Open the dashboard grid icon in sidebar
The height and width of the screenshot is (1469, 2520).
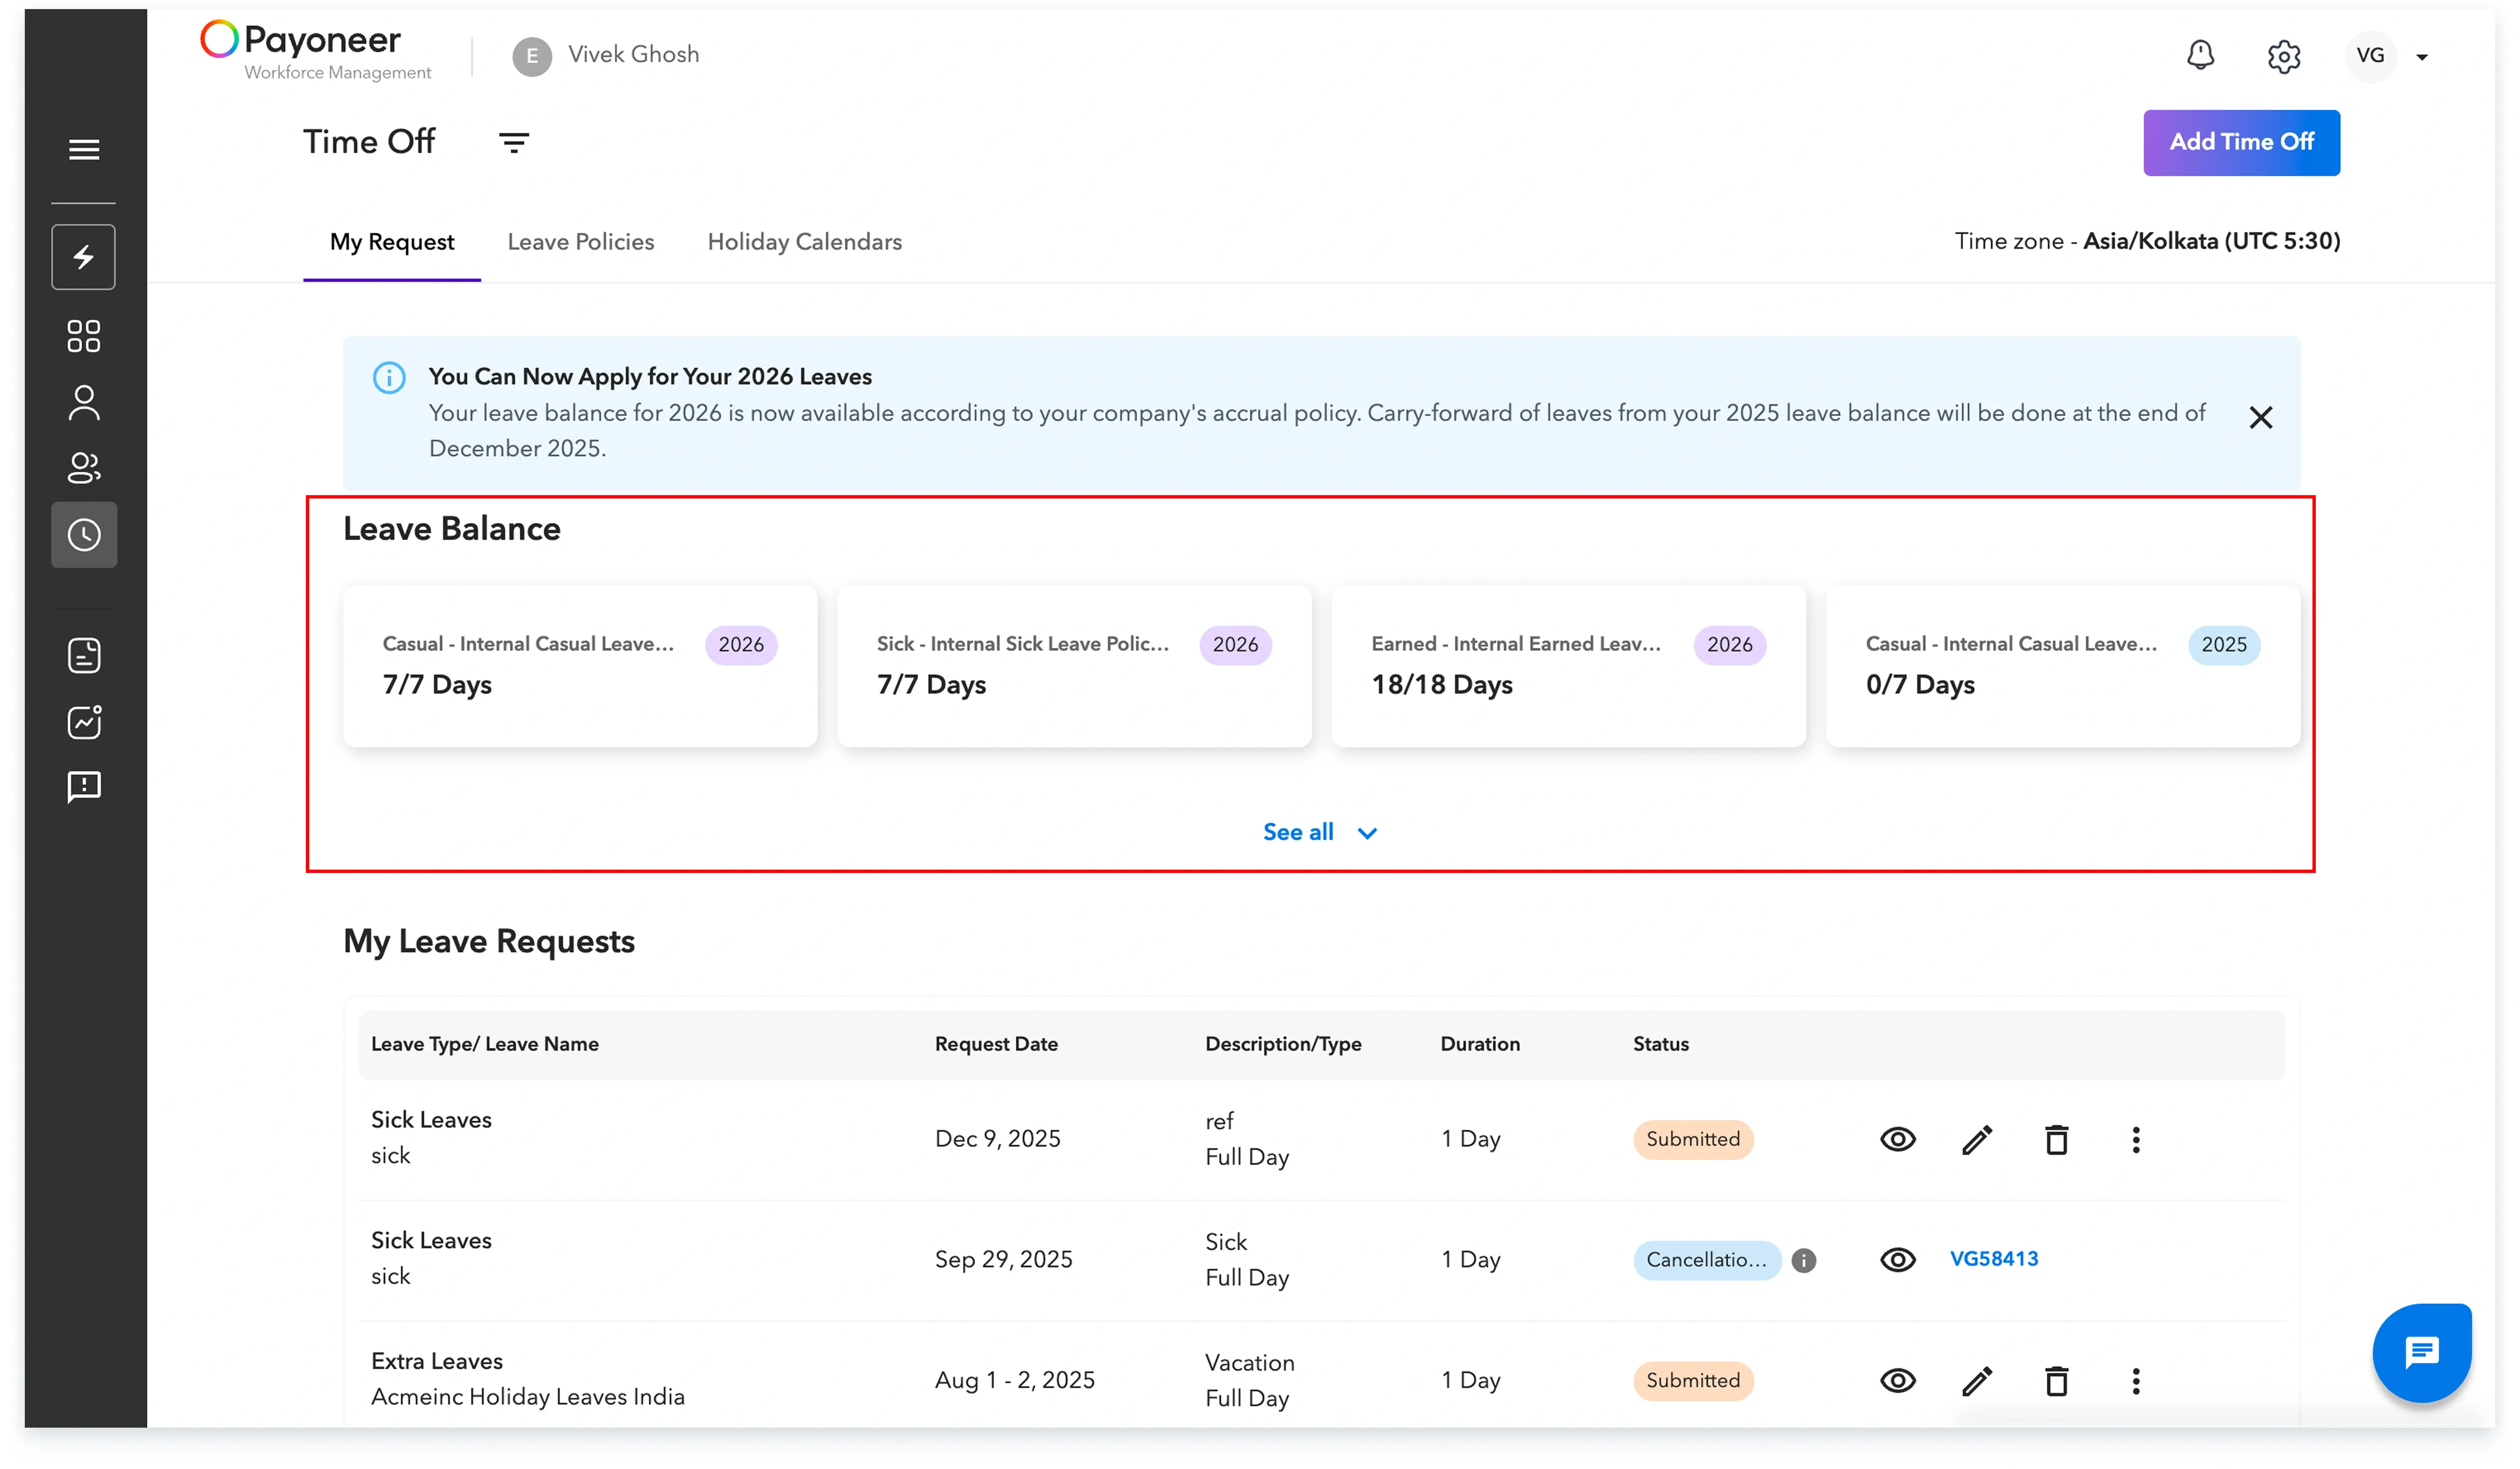pos(84,336)
